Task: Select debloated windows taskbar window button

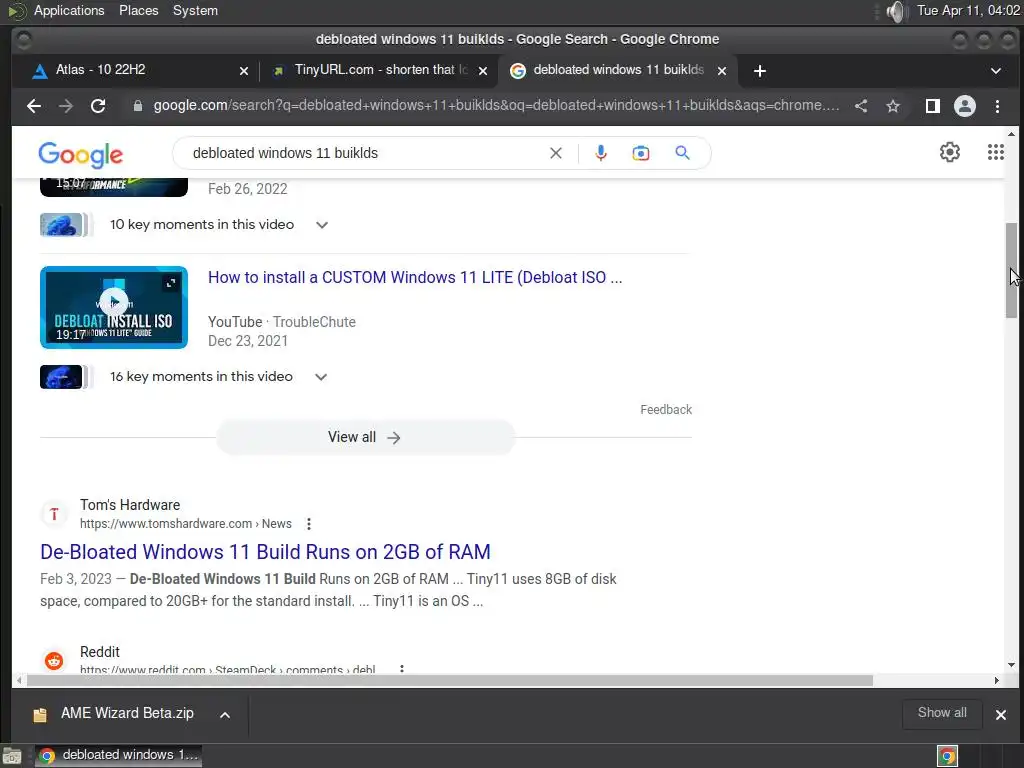Action: 118,756
